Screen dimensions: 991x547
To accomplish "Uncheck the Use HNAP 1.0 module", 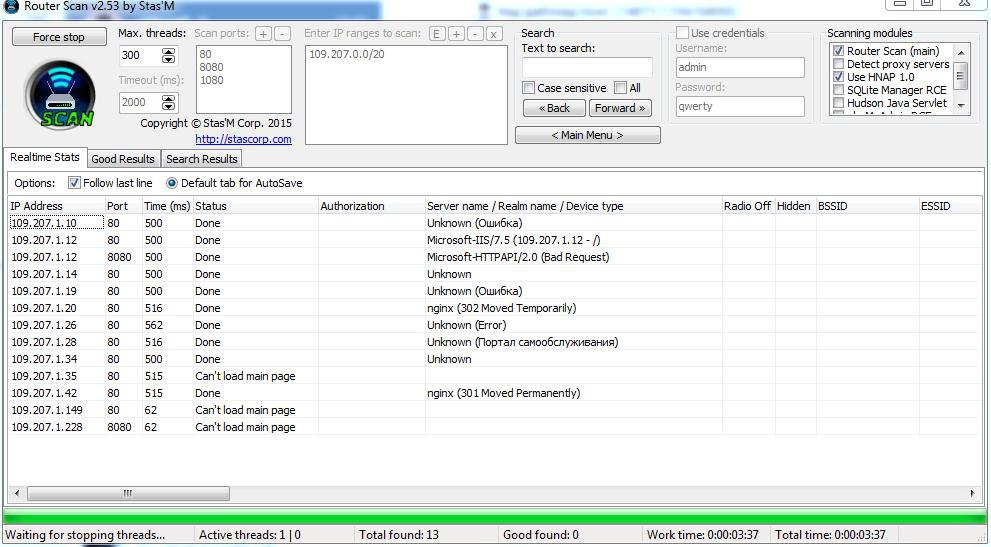I will click(x=839, y=77).
